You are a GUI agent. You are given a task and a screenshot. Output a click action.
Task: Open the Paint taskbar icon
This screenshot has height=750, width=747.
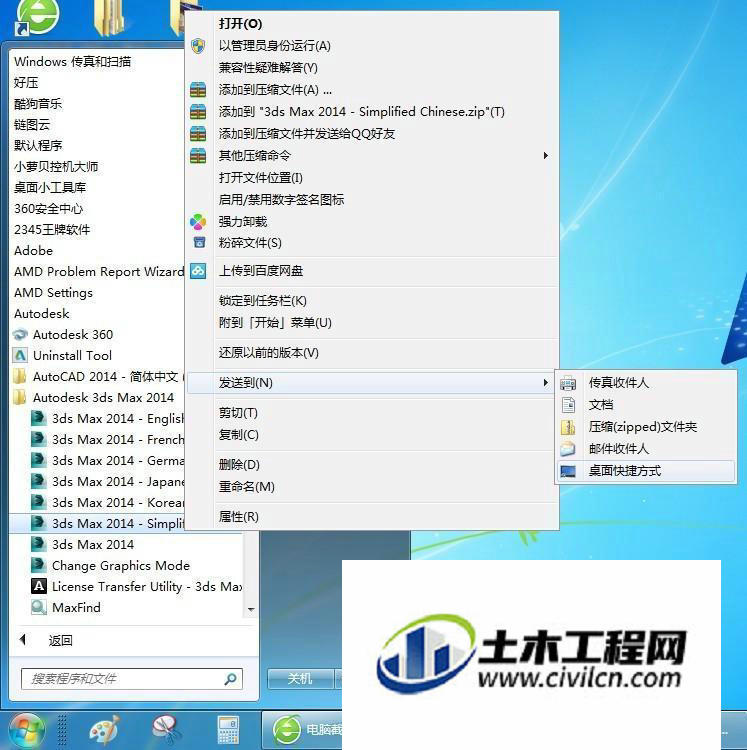click(x=104, y=730)
